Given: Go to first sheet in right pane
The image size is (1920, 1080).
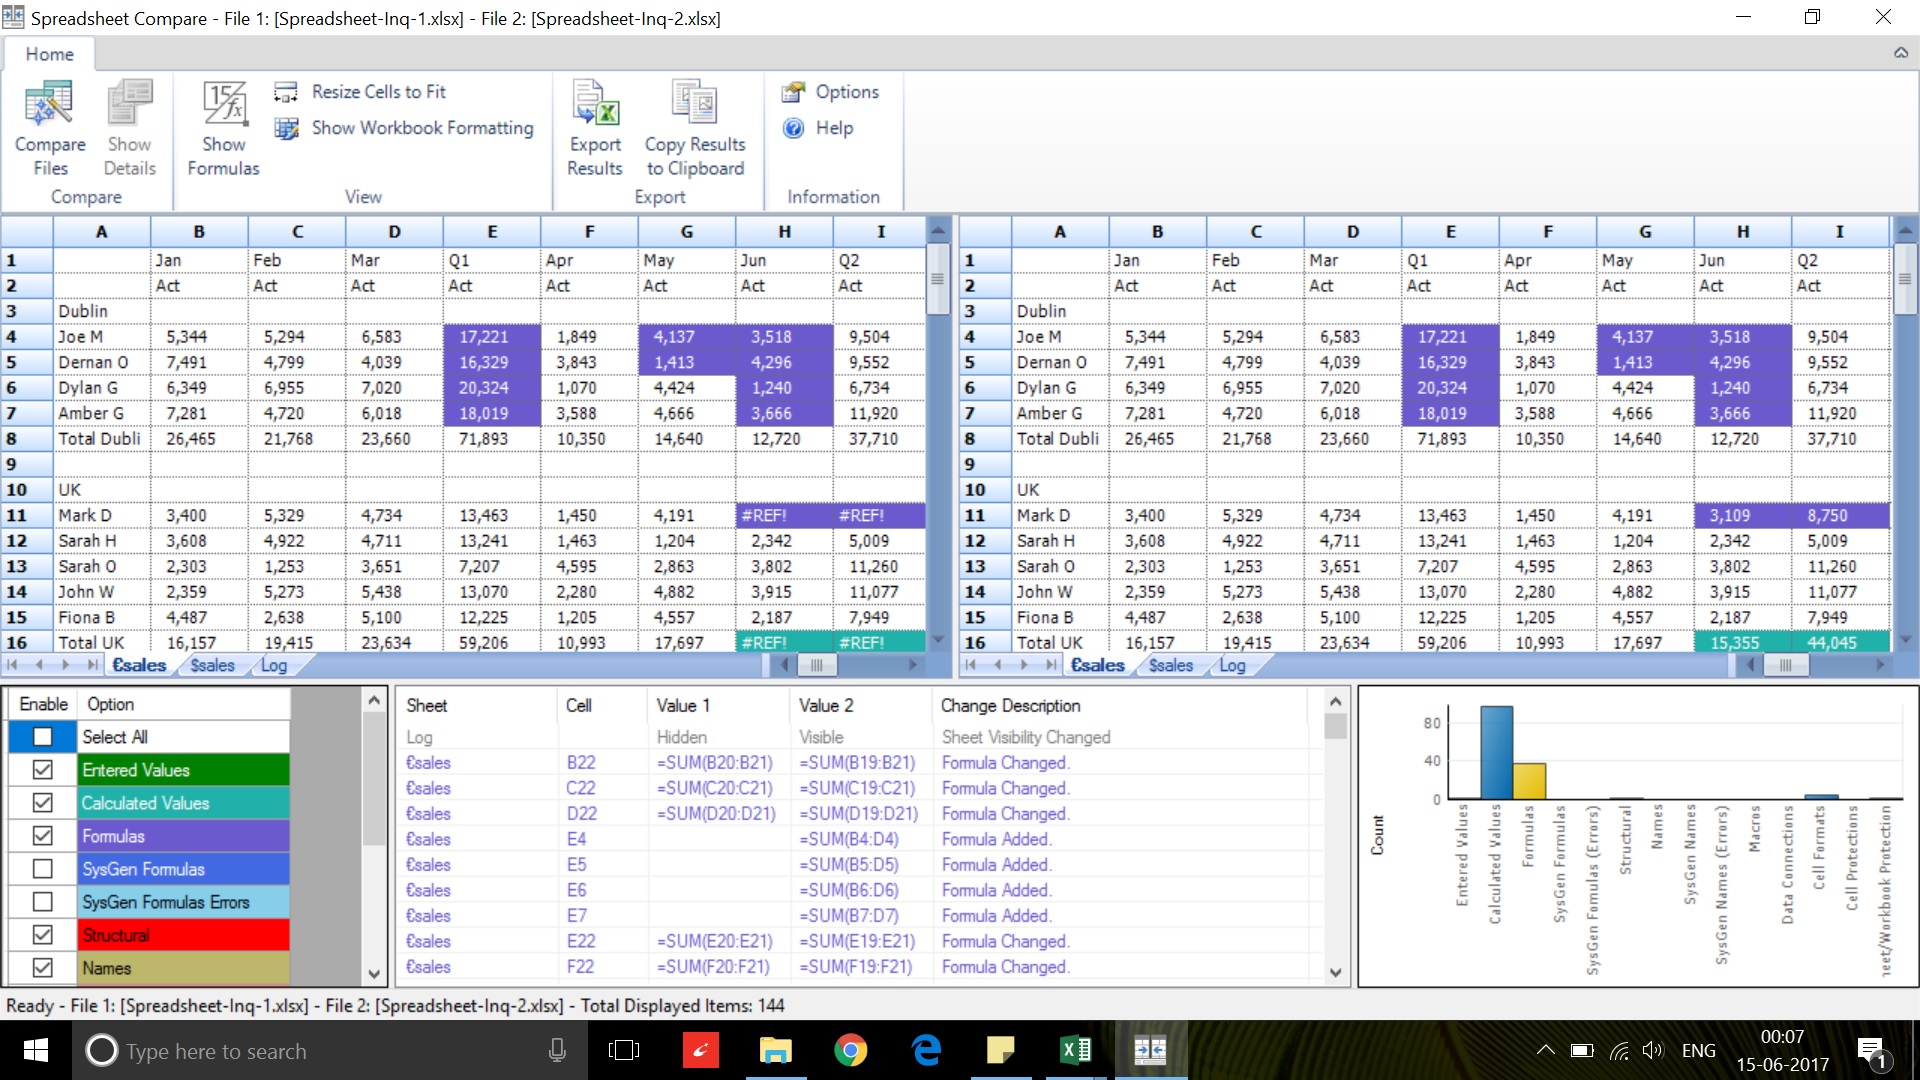Looking at the screenshot, I should [971, 665].
